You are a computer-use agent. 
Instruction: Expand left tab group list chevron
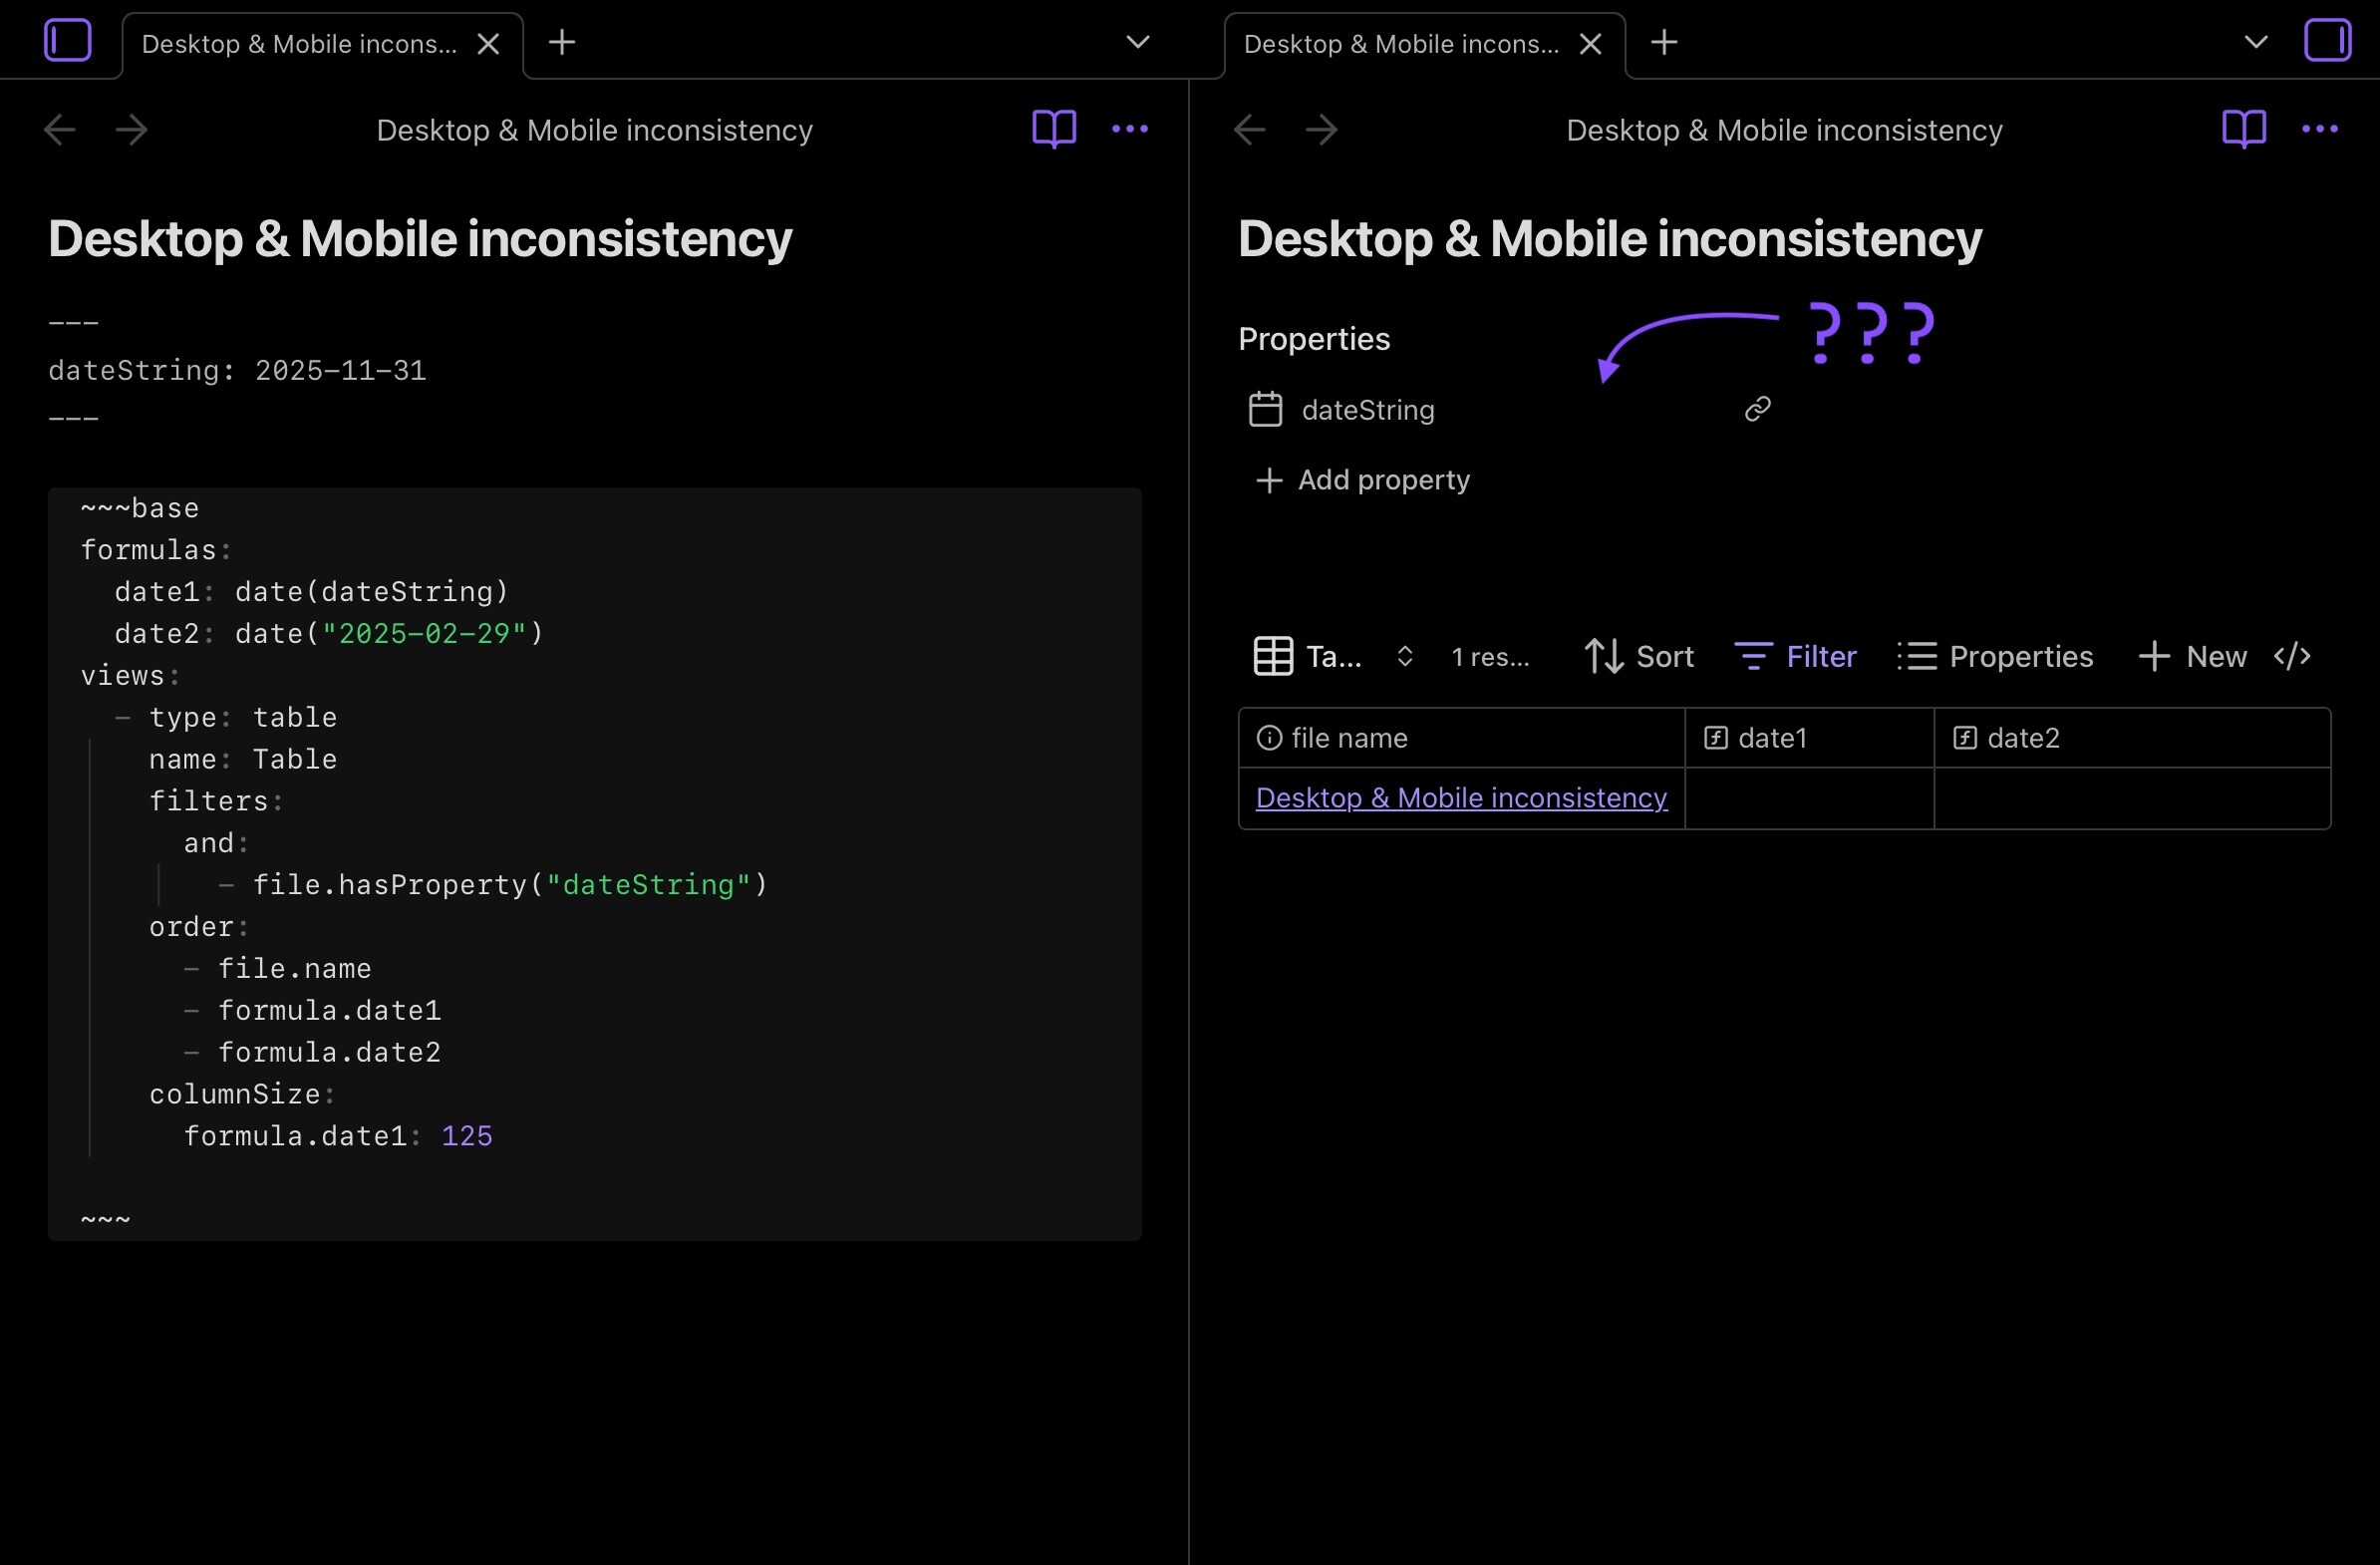click(x=1137, y=42)
